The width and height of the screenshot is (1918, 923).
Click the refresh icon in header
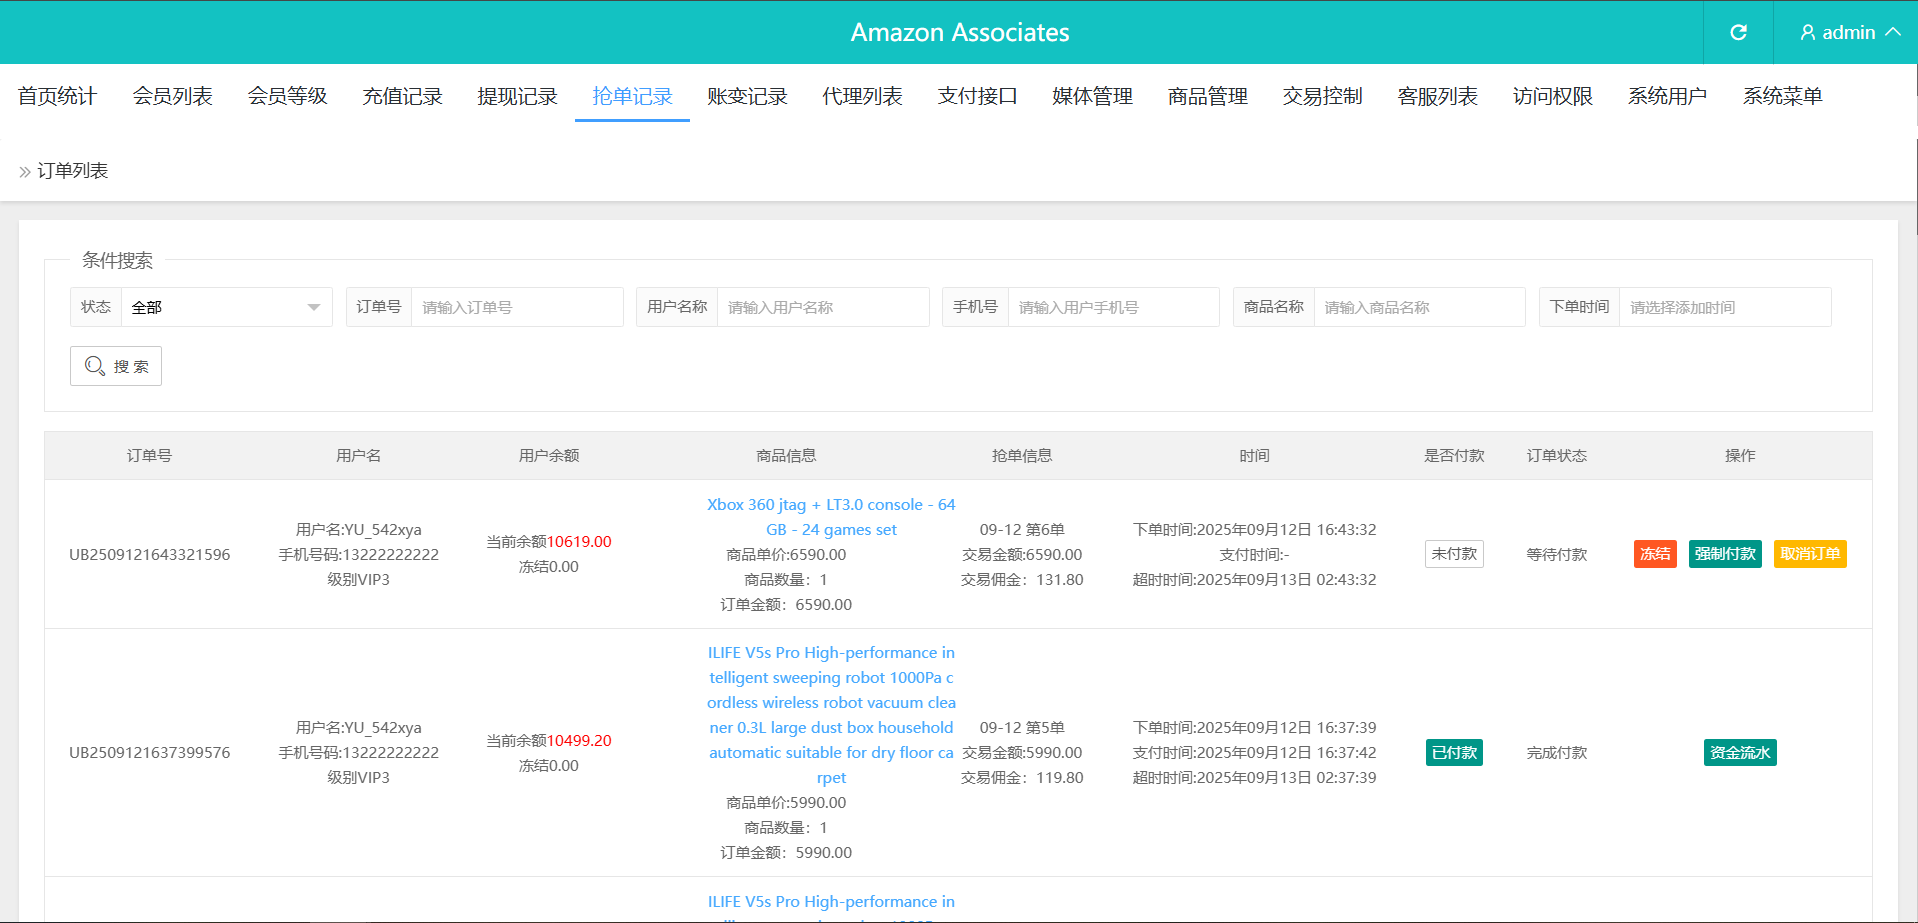coord(1738,32)
